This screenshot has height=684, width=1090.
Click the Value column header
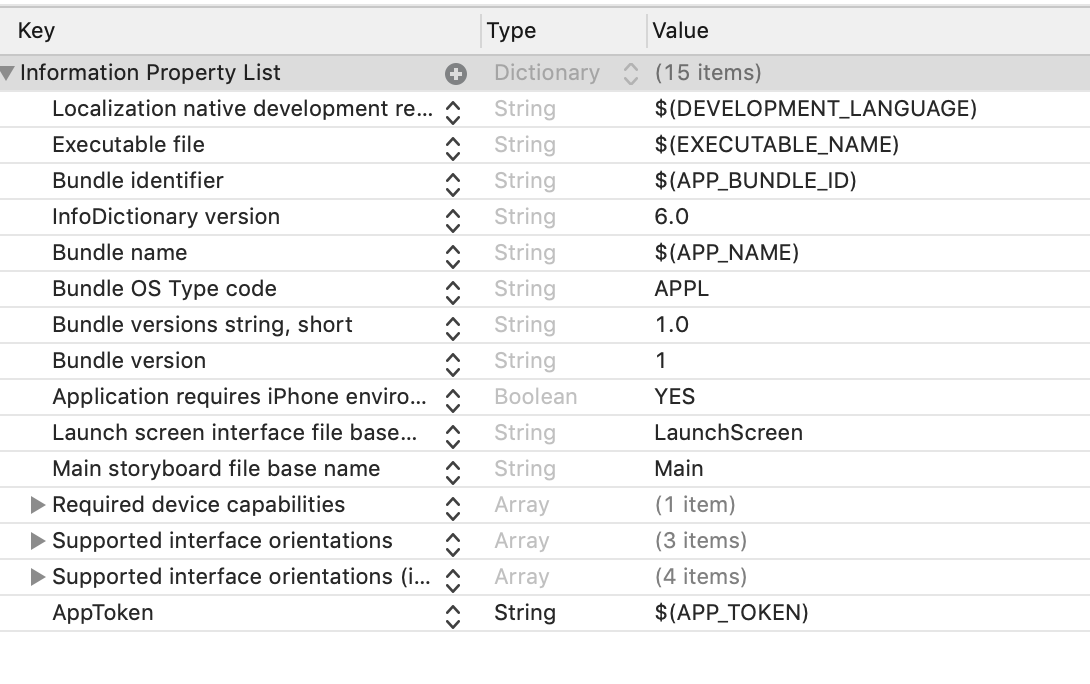[x=680, y=31]
